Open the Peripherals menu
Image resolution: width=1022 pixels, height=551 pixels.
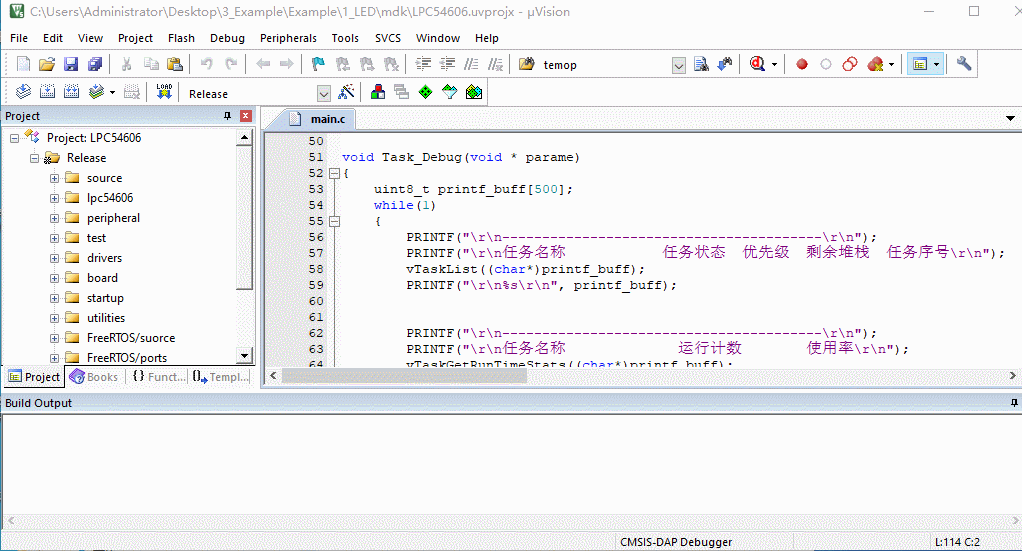click(288, 38)
